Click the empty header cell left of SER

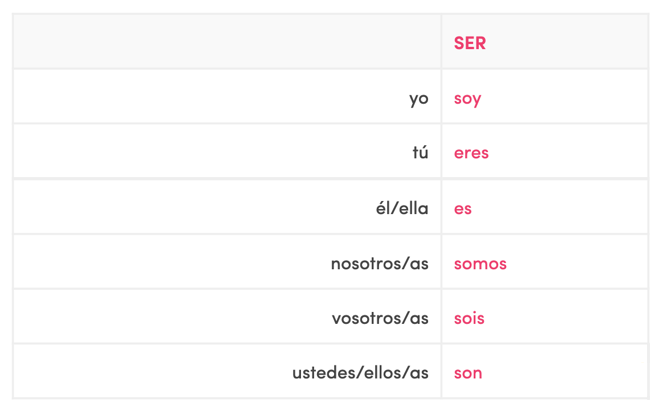(227, 43)
